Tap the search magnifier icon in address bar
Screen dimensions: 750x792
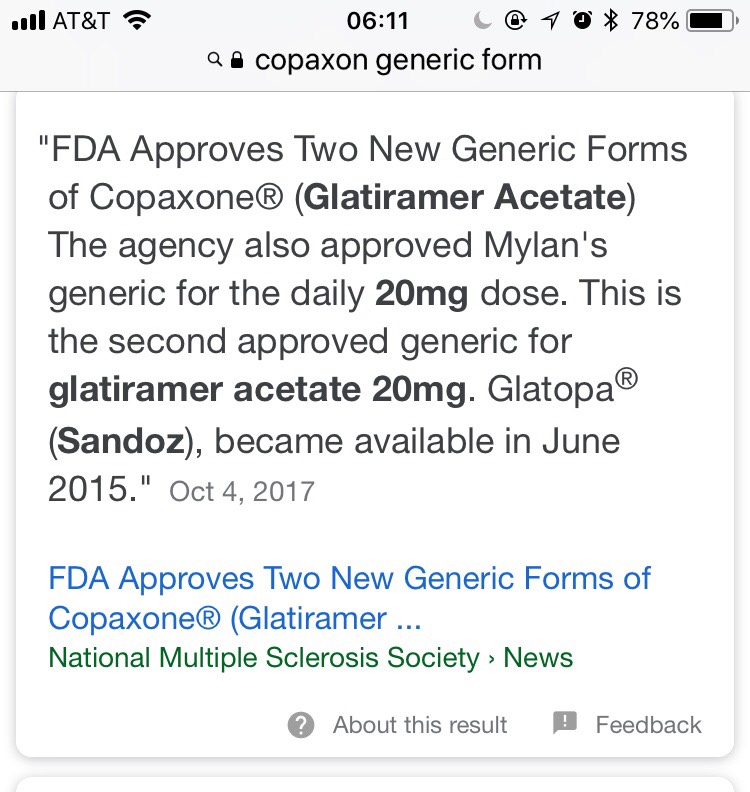pos(215,60)
